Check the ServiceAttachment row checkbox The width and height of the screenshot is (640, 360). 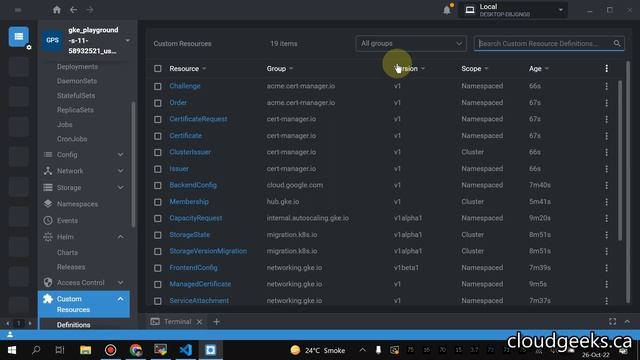point(158,301)
